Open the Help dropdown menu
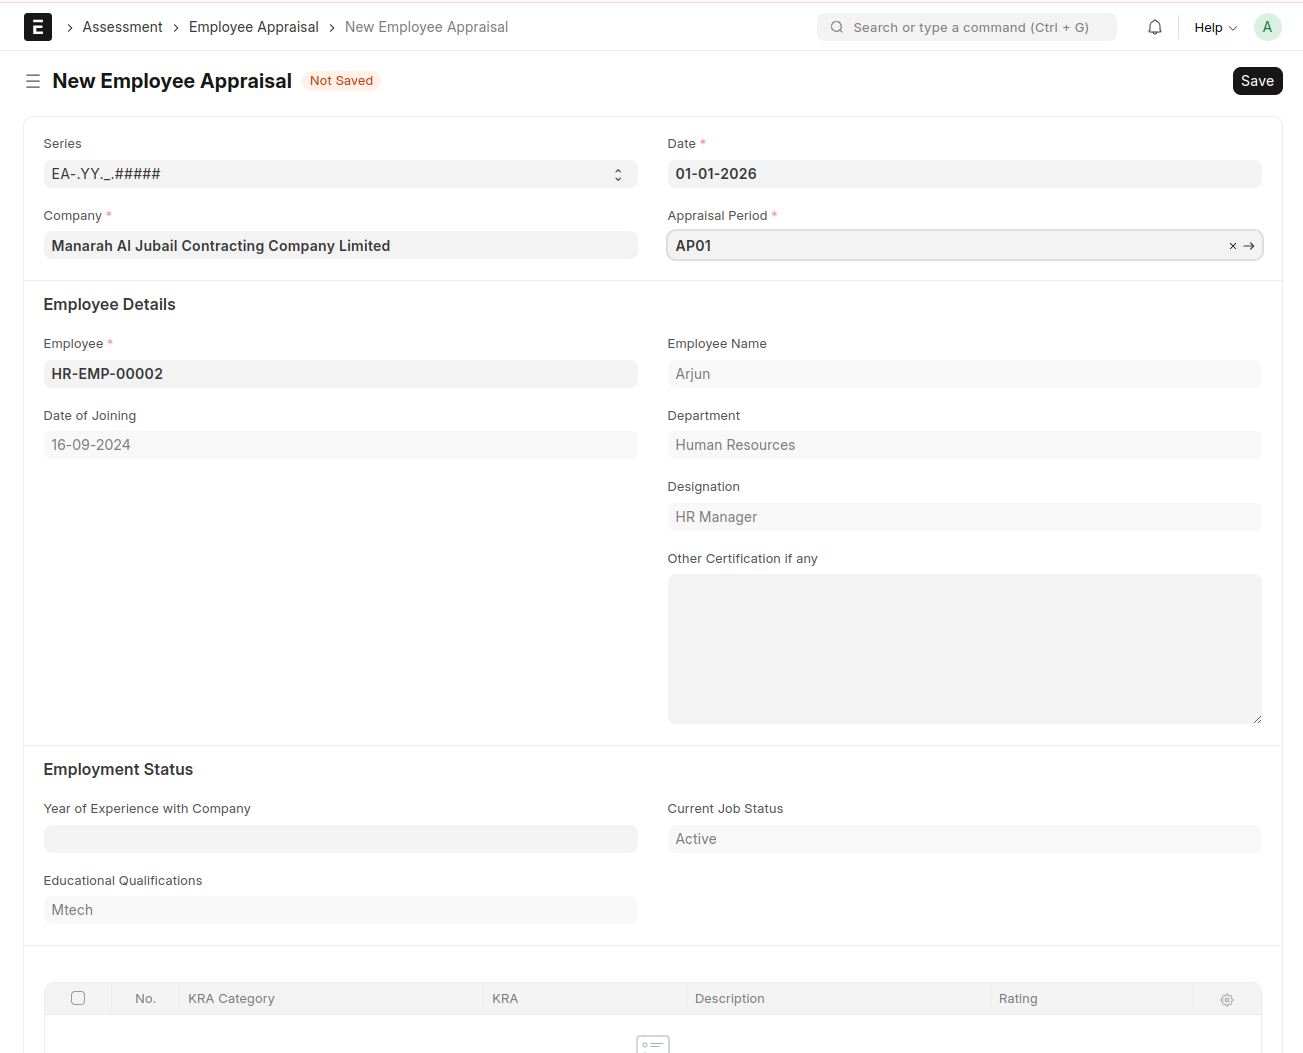Screen dimensions: 1303x1053 pyautogui.click(x=1214, y=27)
